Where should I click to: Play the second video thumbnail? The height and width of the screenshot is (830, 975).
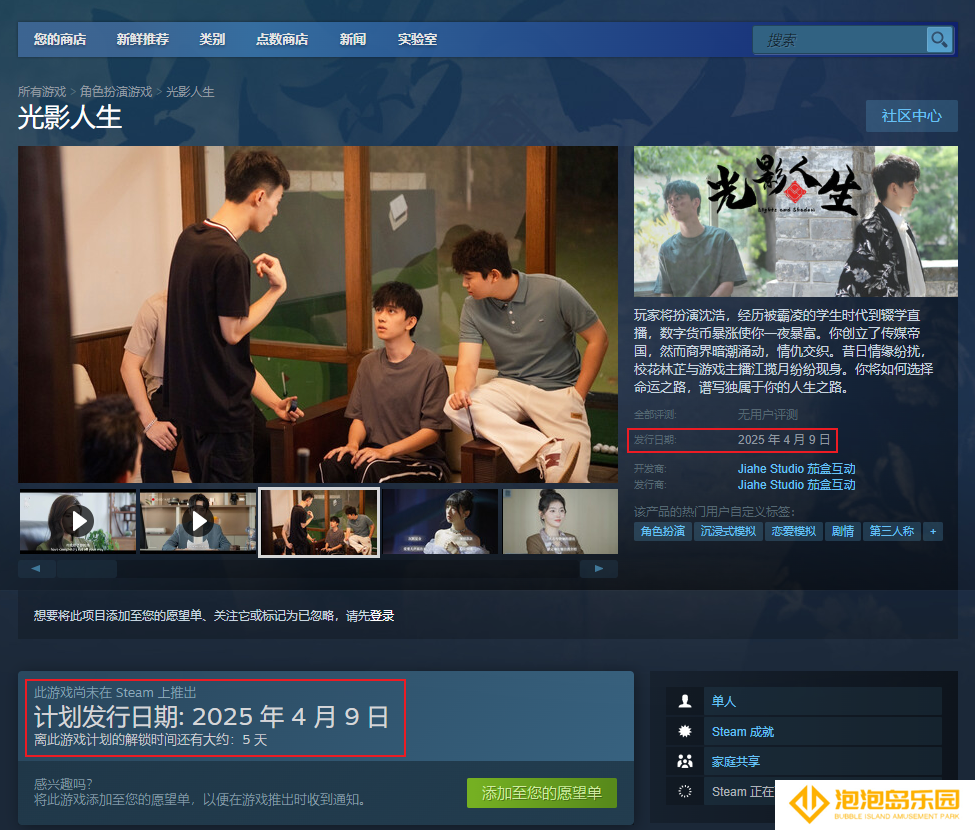198,522
